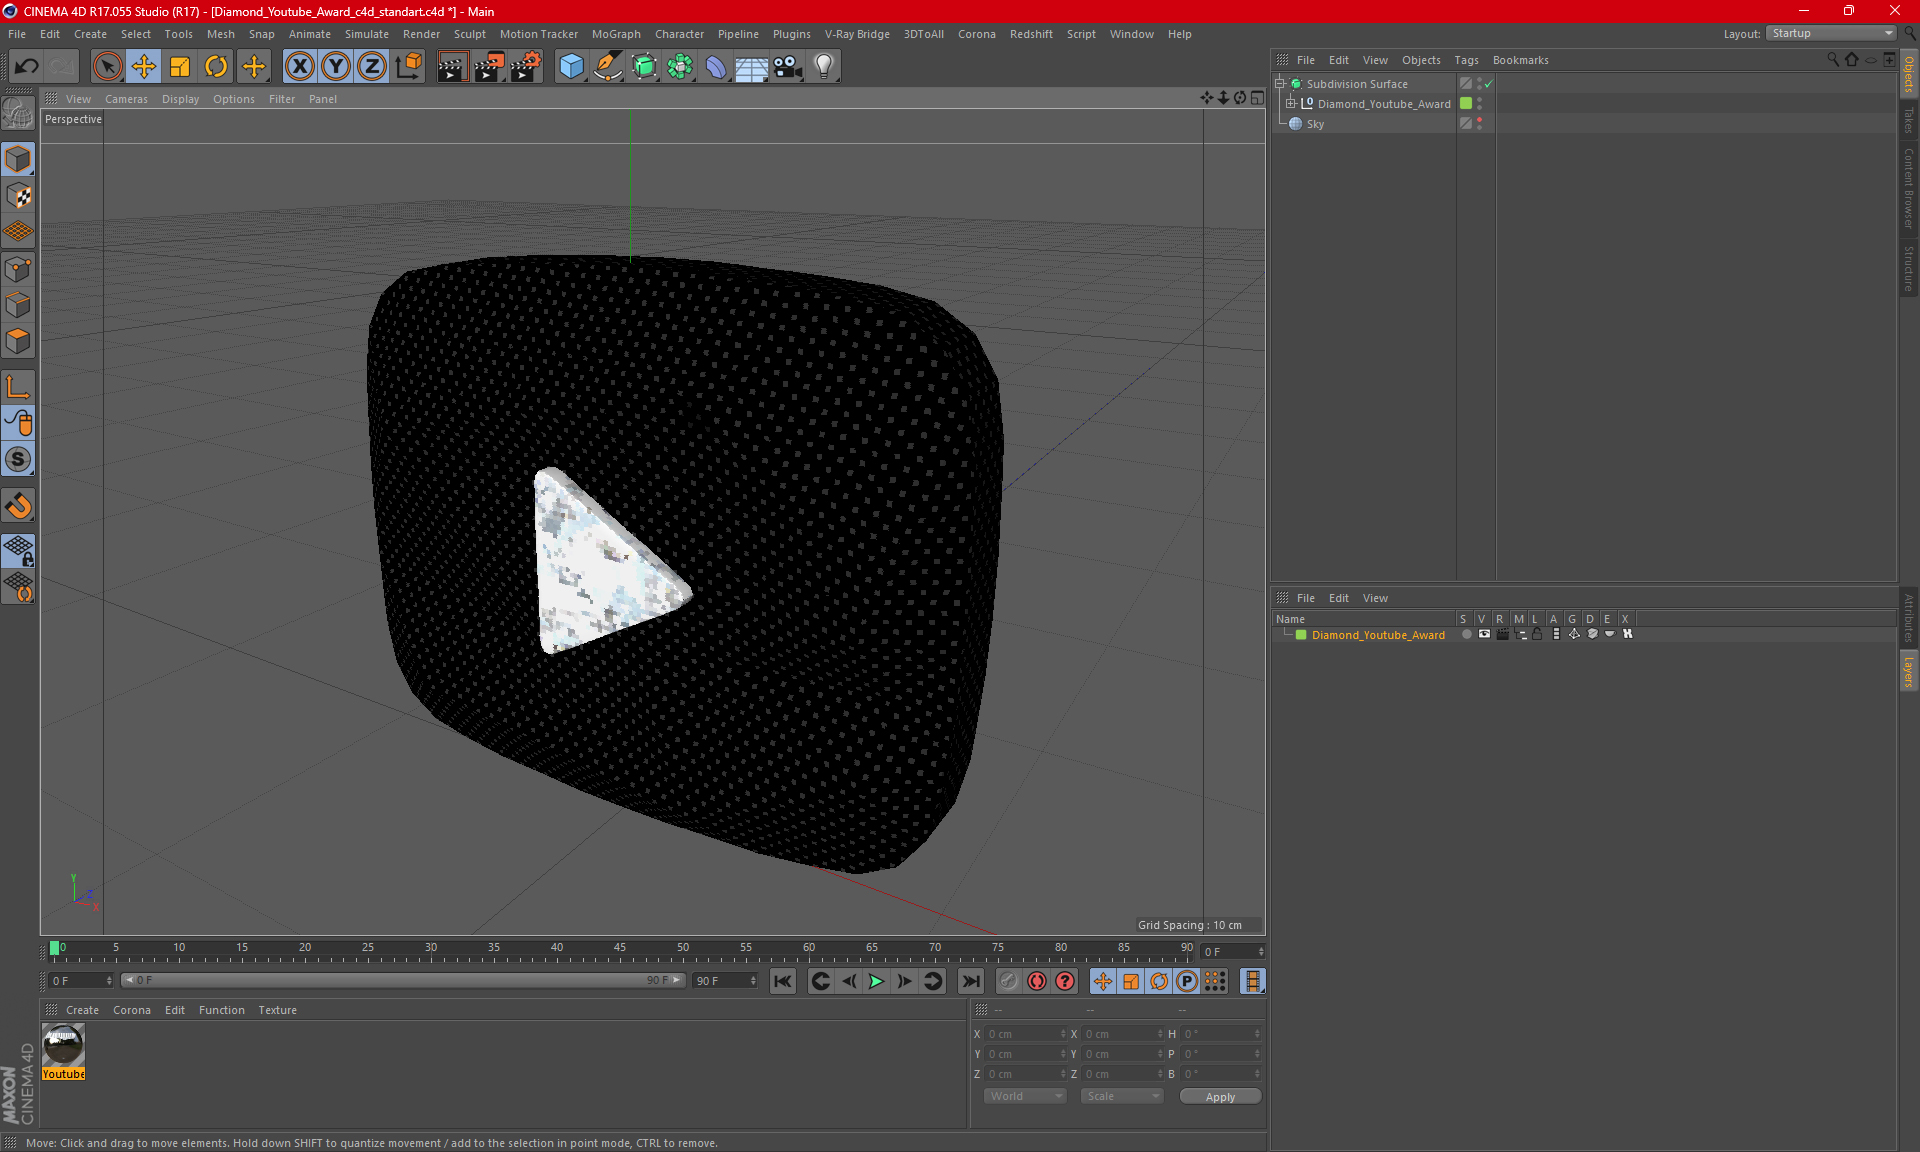Toggle the Snap magnet icon
The height and width of the screenshot is (1152, 1920).
[x=18, y=506]
